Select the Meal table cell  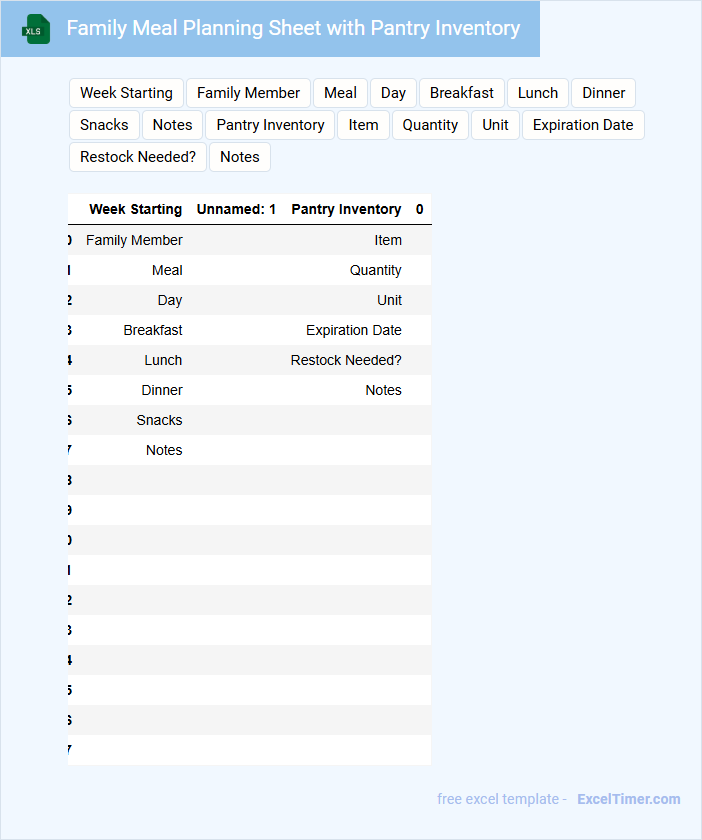[167, 270]
